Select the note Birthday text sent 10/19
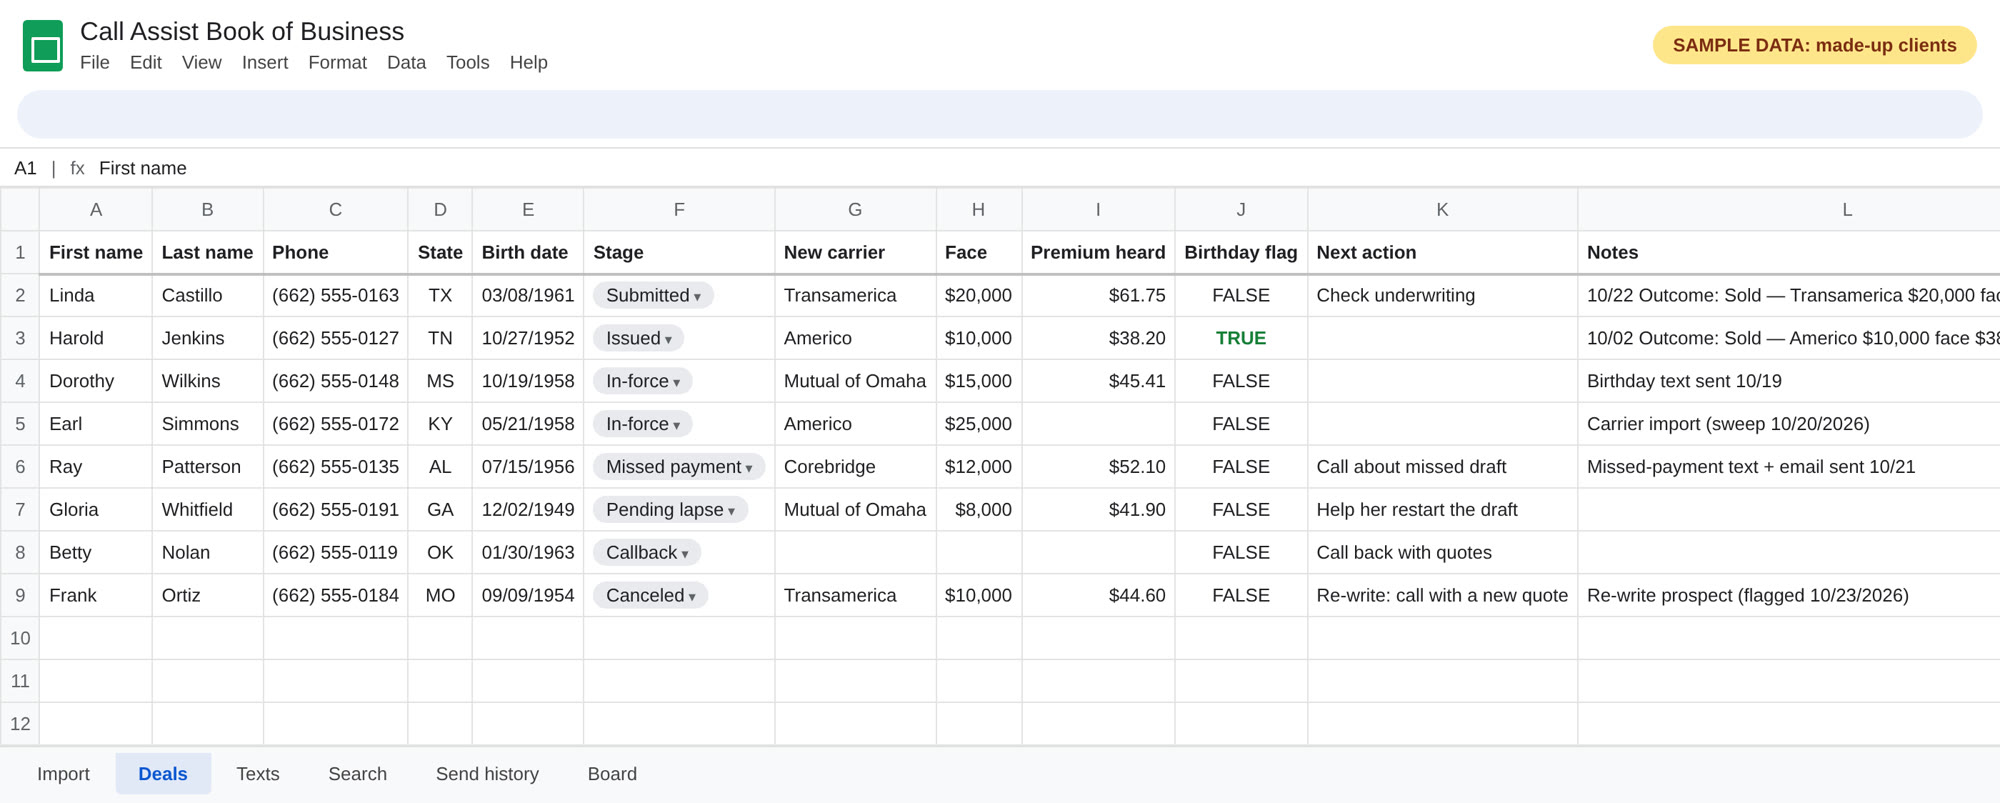The height and width of the screenshot is (803, 2000). (1788, 381)
